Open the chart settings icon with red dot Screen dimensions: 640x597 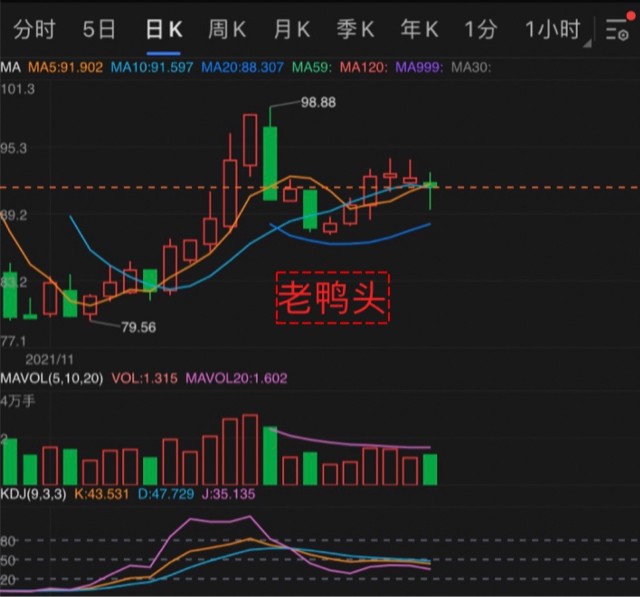tap(616, 30)
